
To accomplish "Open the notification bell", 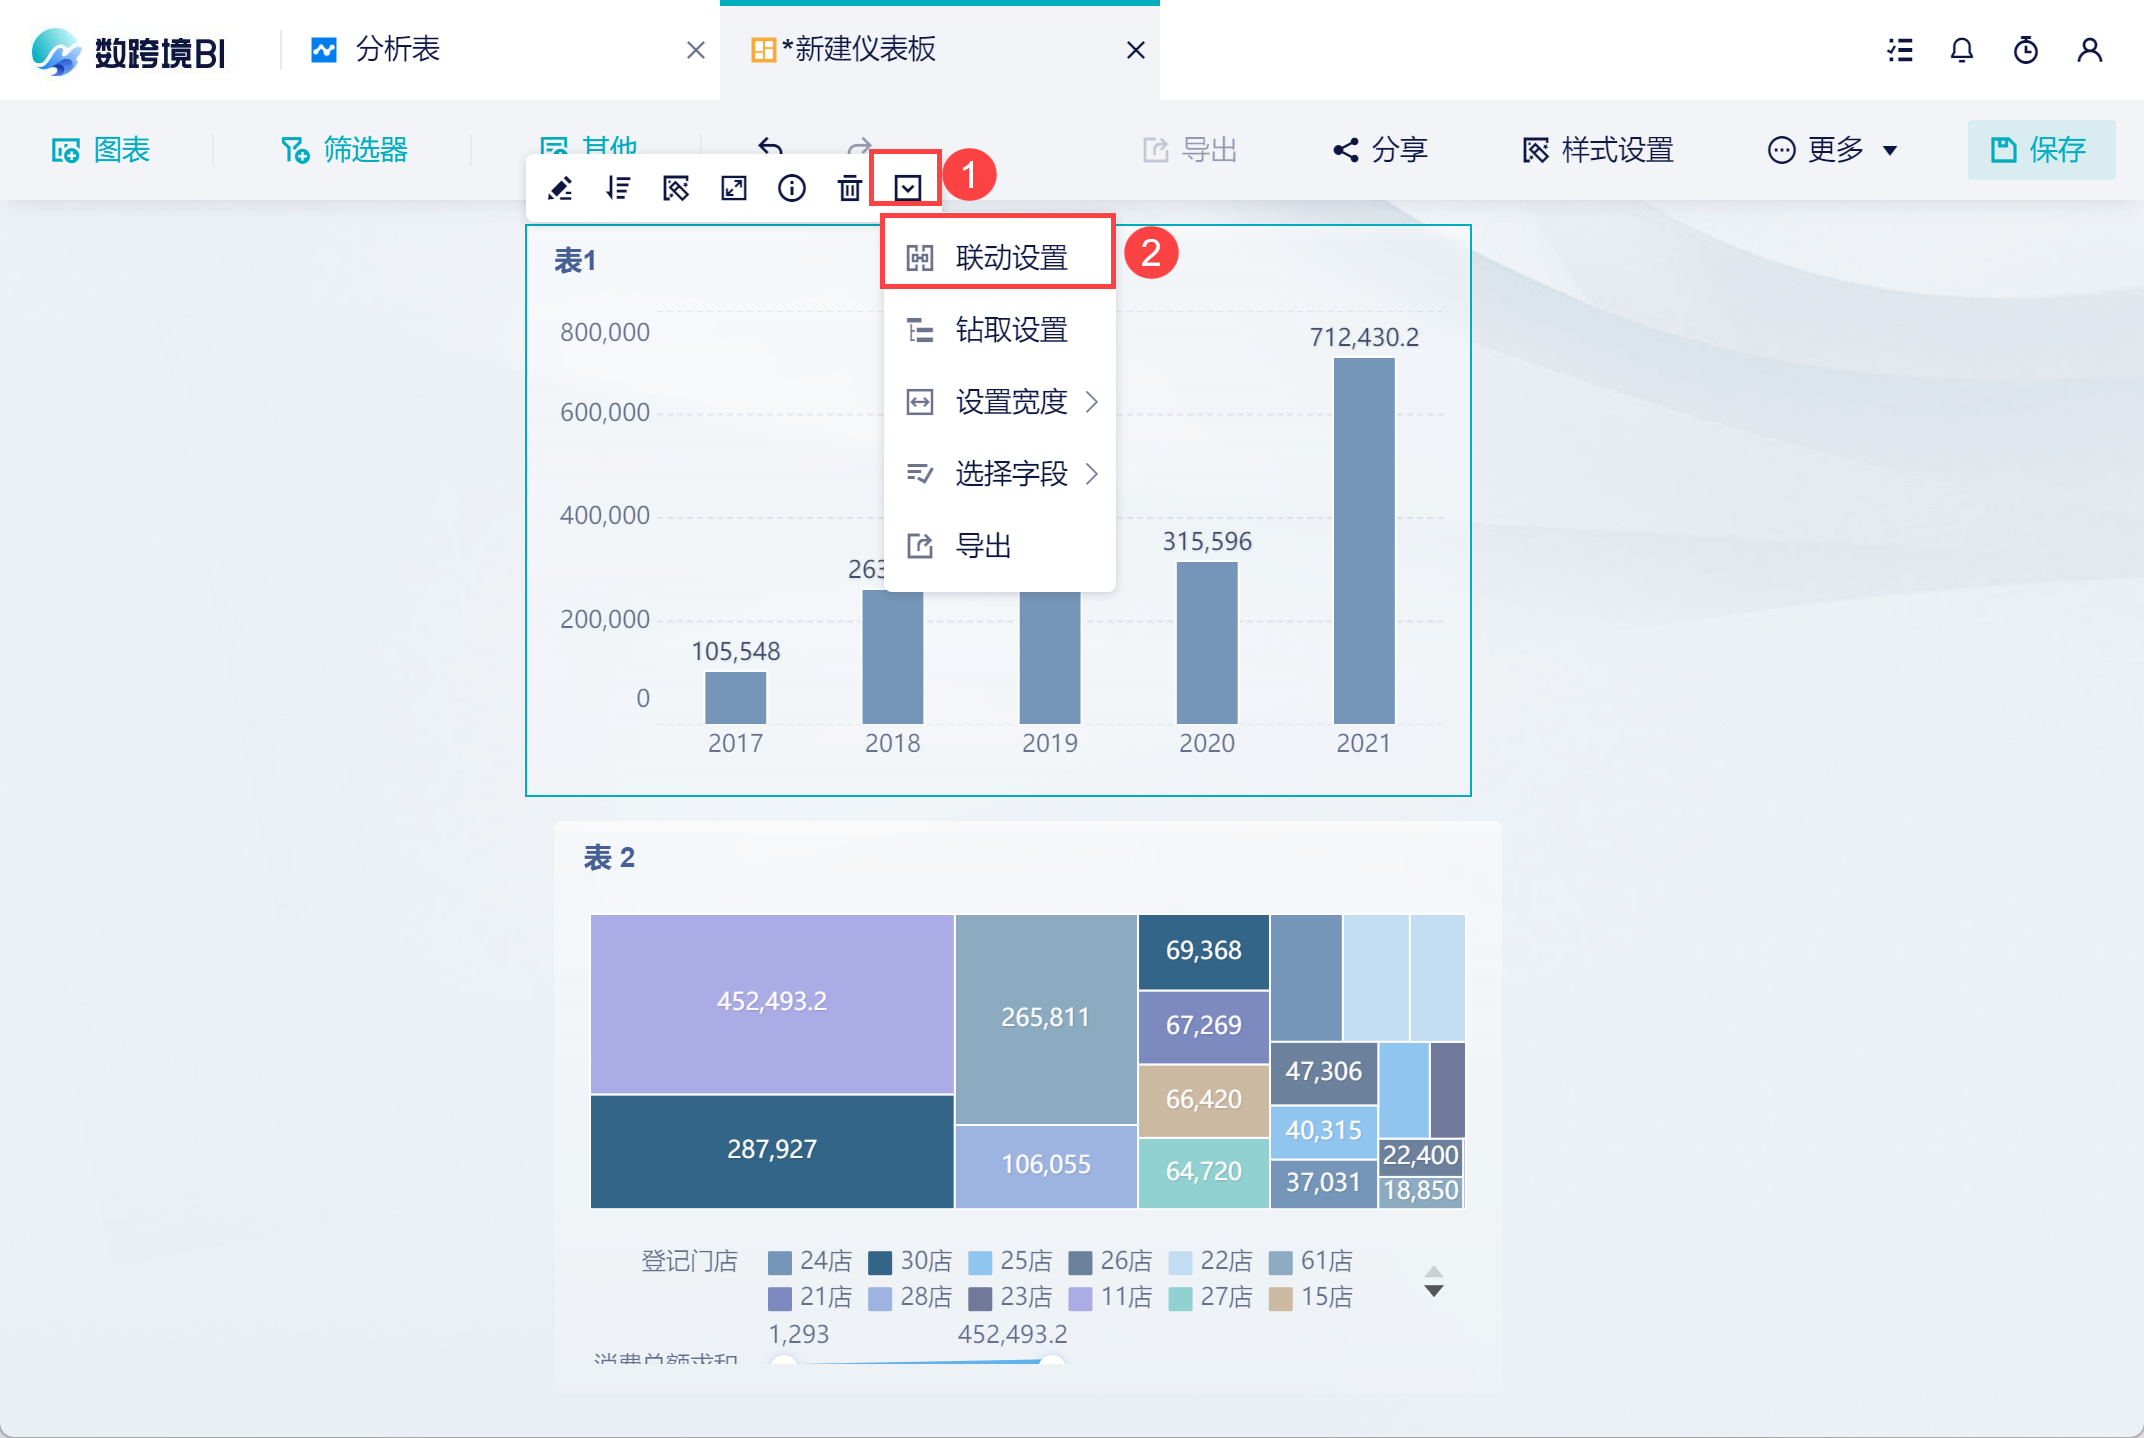I will tap(1962, 50).
